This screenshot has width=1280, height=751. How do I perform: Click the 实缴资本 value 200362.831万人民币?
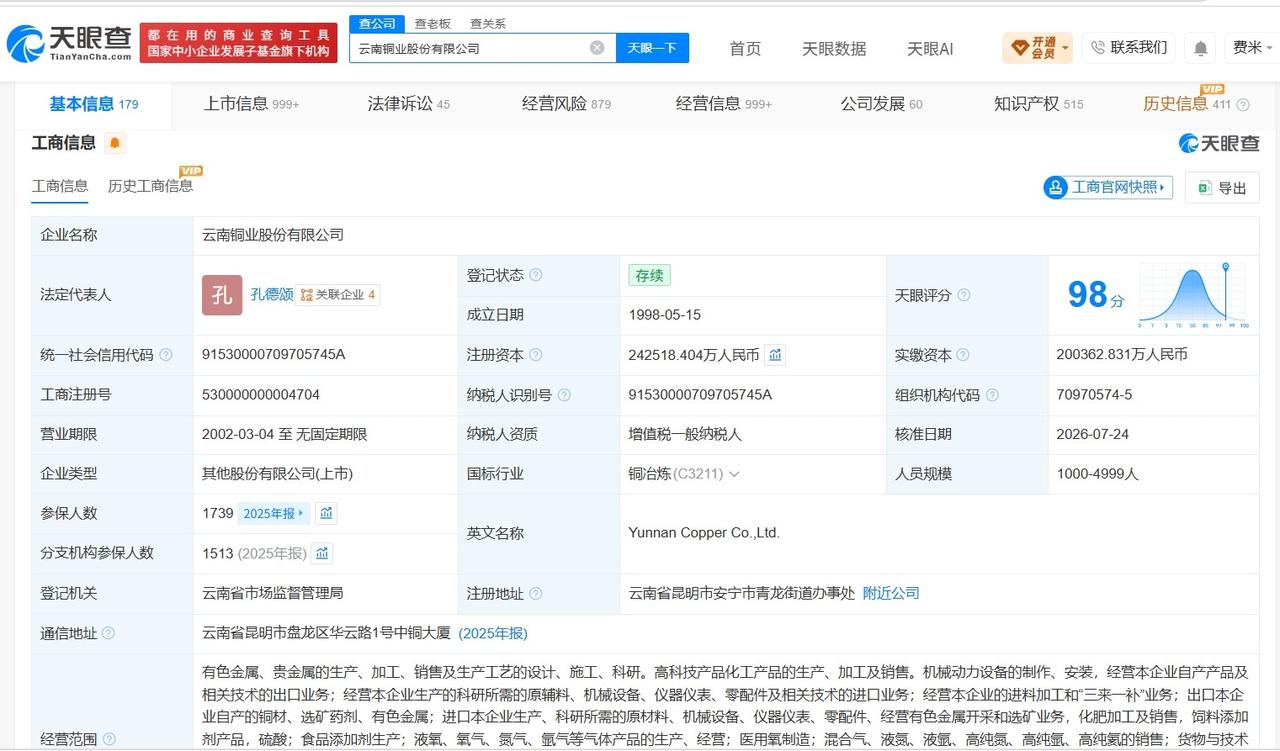(1122, 355)
